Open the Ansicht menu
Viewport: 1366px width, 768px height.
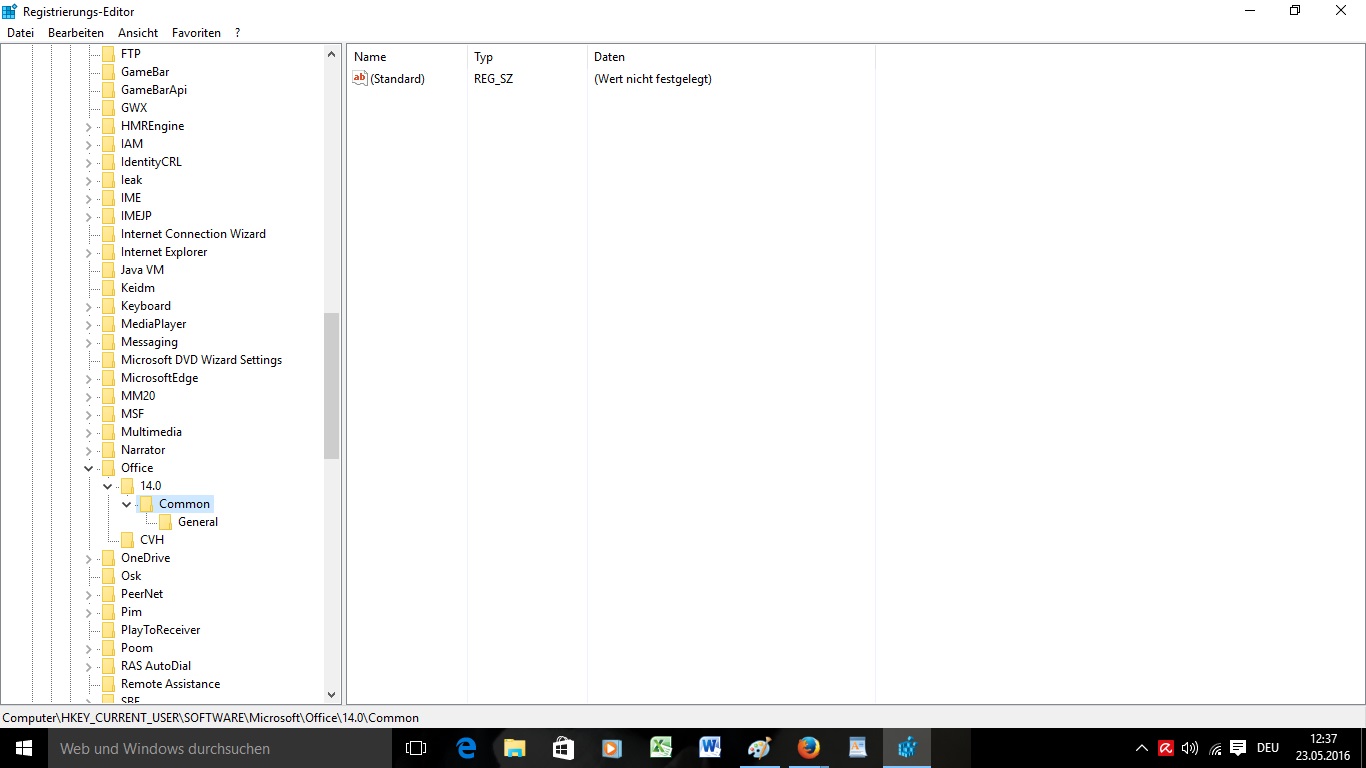(x=138, y=33)
